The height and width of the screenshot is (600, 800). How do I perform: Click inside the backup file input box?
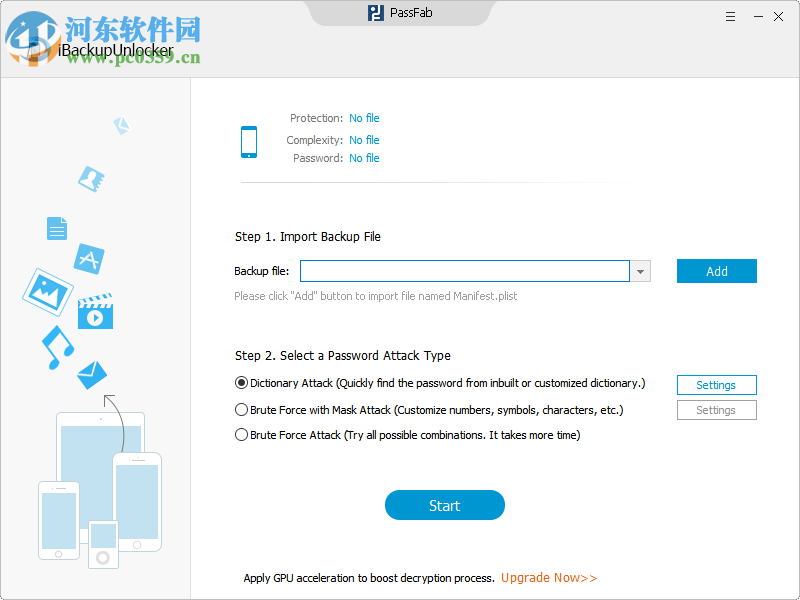click(465, 271)
